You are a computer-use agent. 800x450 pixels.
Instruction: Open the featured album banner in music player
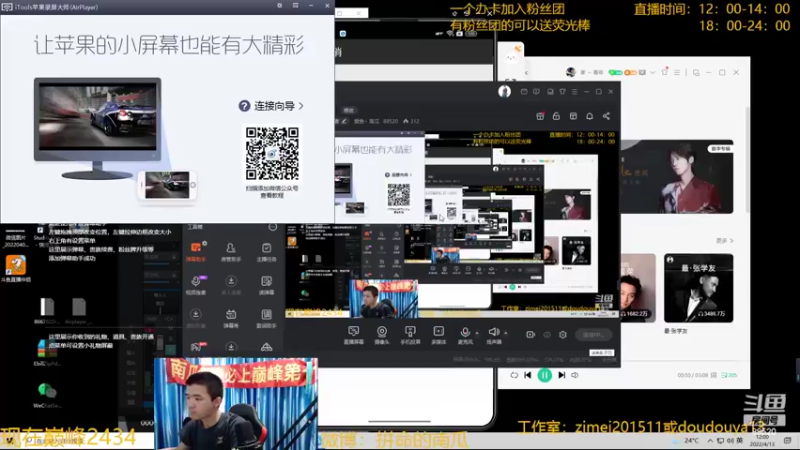(677, 177)
